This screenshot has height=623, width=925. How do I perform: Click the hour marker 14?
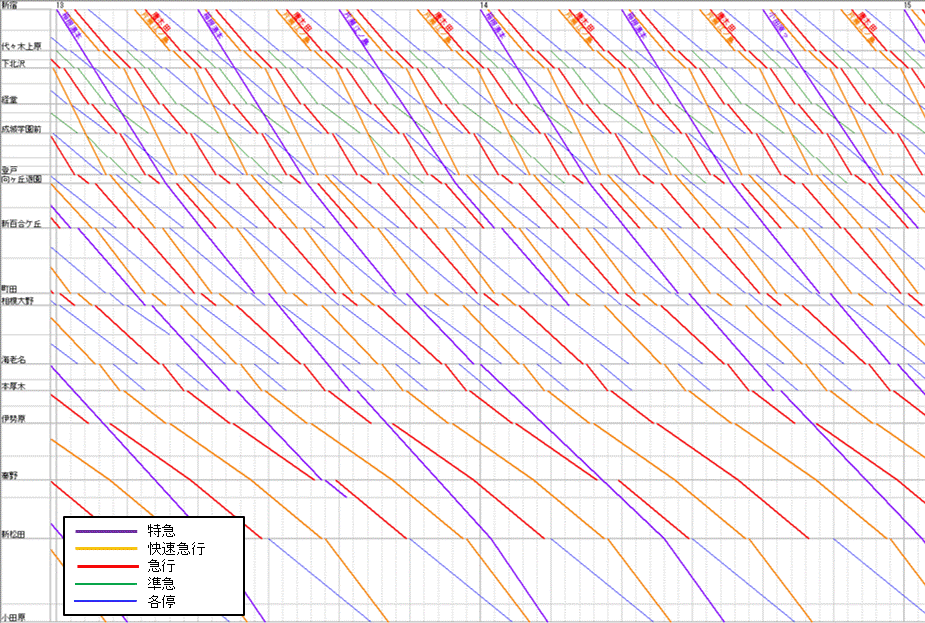[x=482, y=4]
